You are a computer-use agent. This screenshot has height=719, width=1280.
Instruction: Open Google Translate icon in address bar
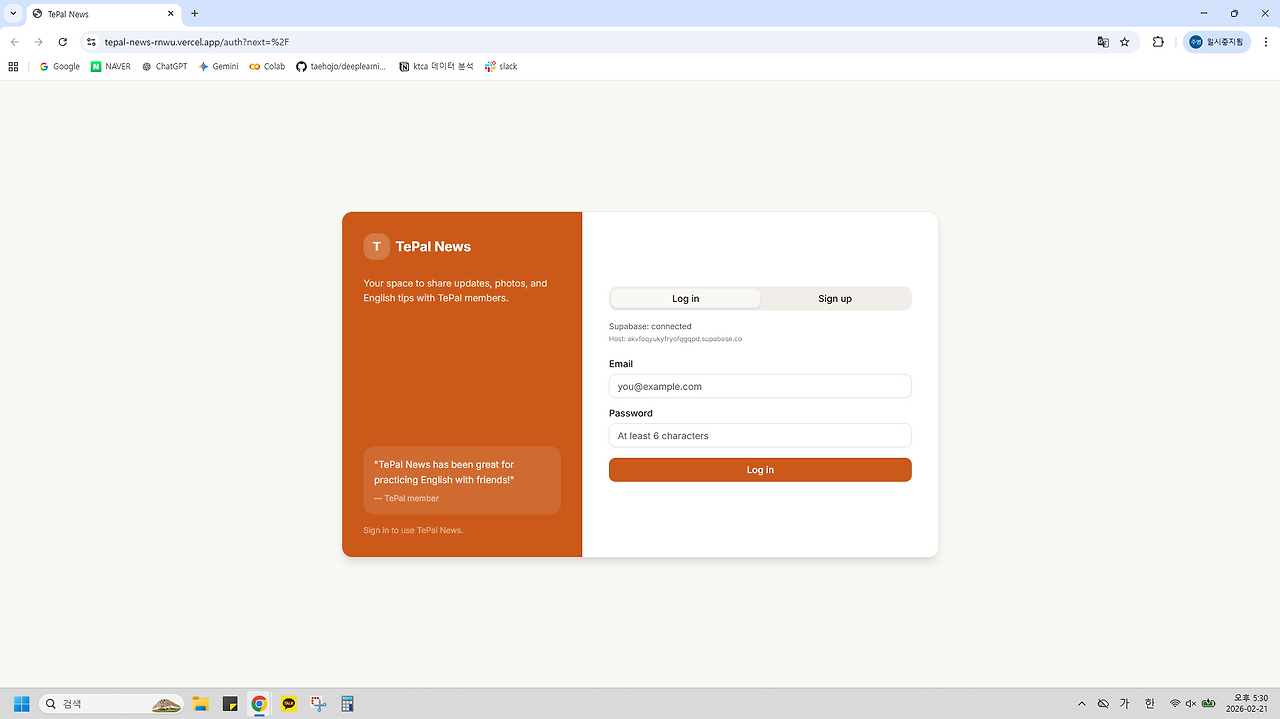(1103, 42)
